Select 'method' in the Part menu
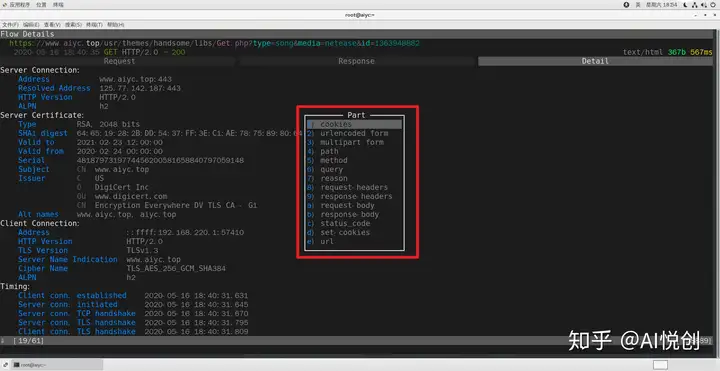Viewport: 720px width, 371px height. pyautogui.click(x=354, y=160)
